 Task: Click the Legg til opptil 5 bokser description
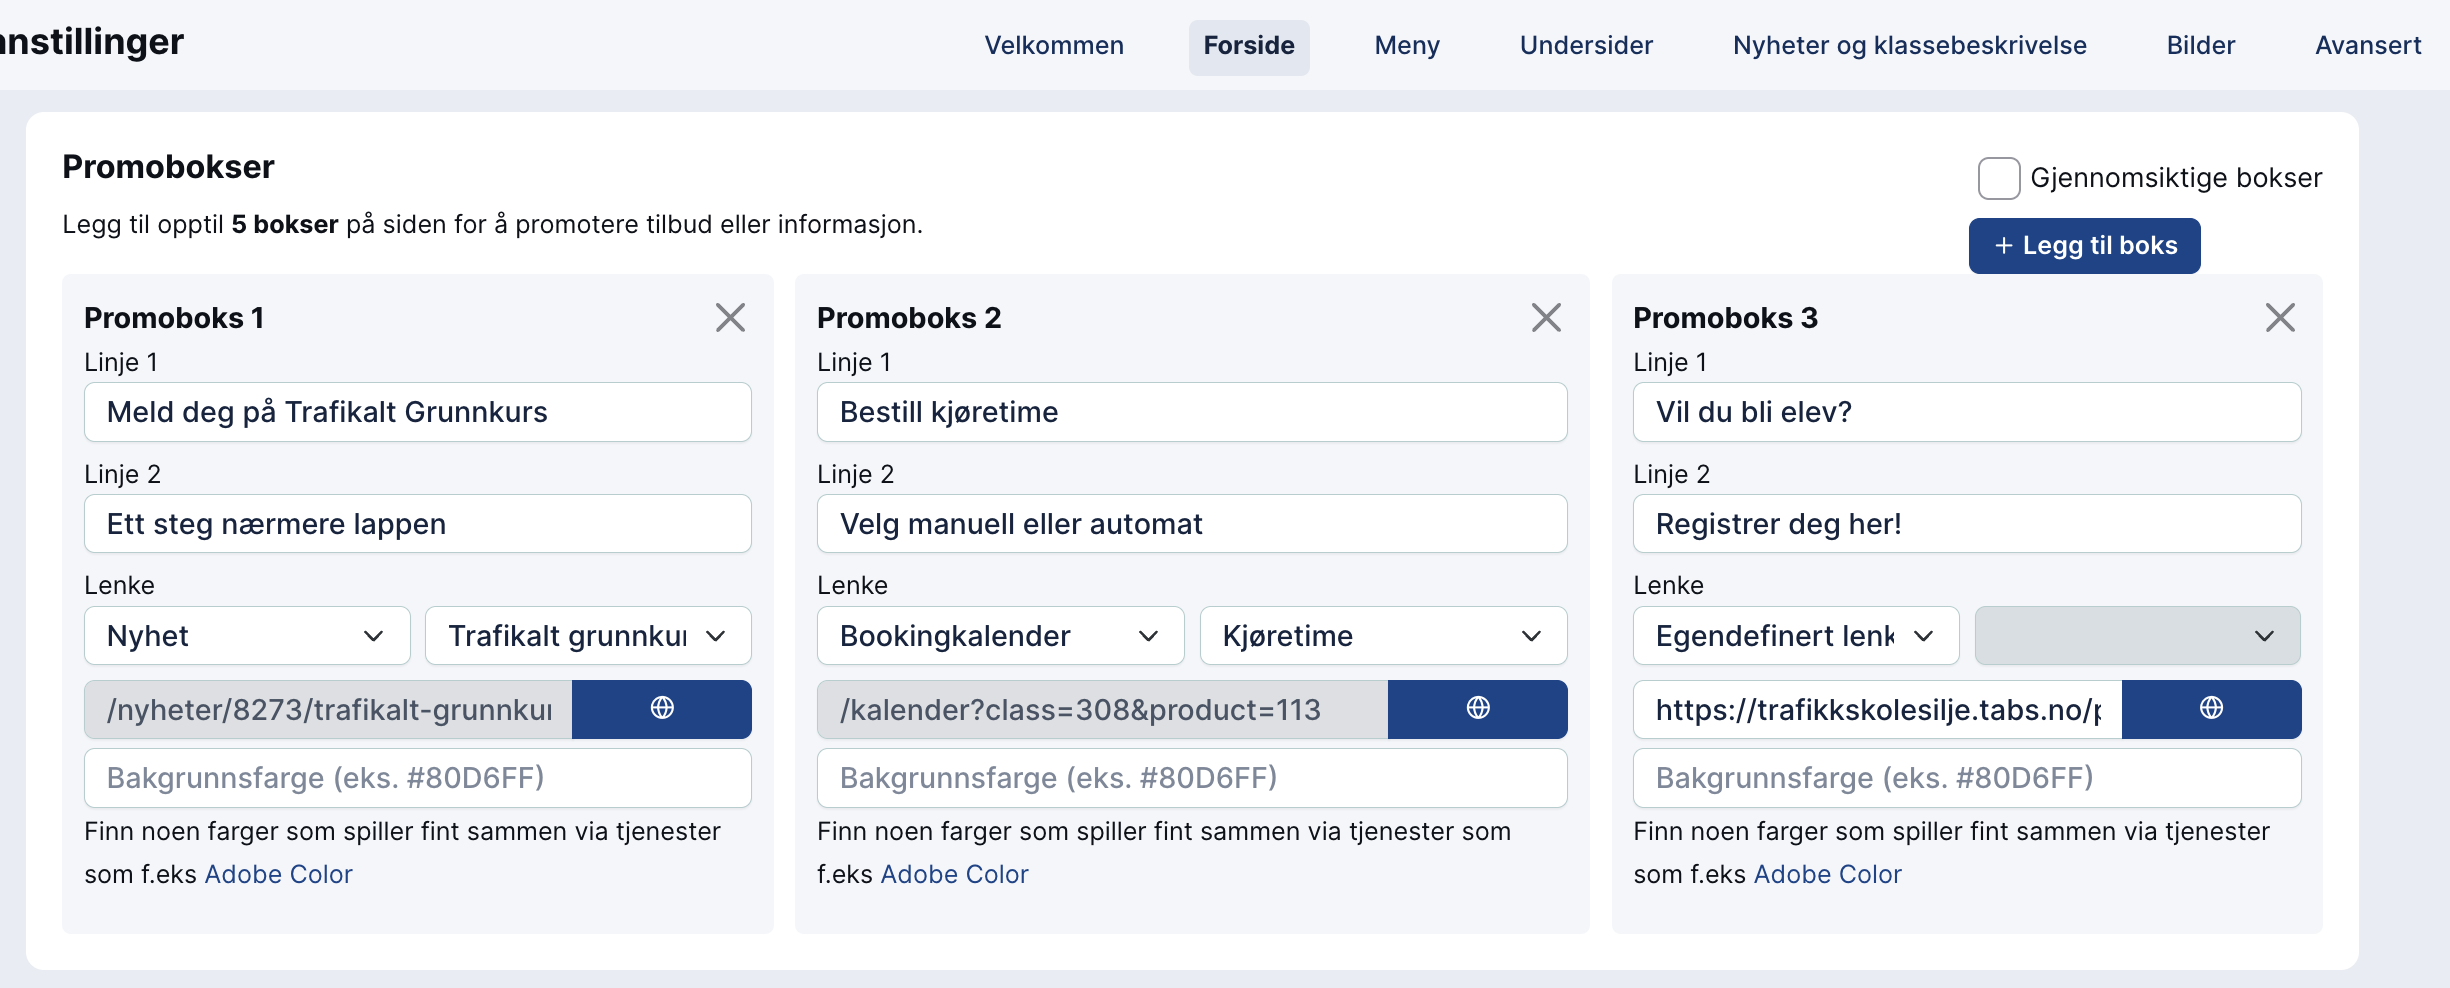click(x=492, y=224)
